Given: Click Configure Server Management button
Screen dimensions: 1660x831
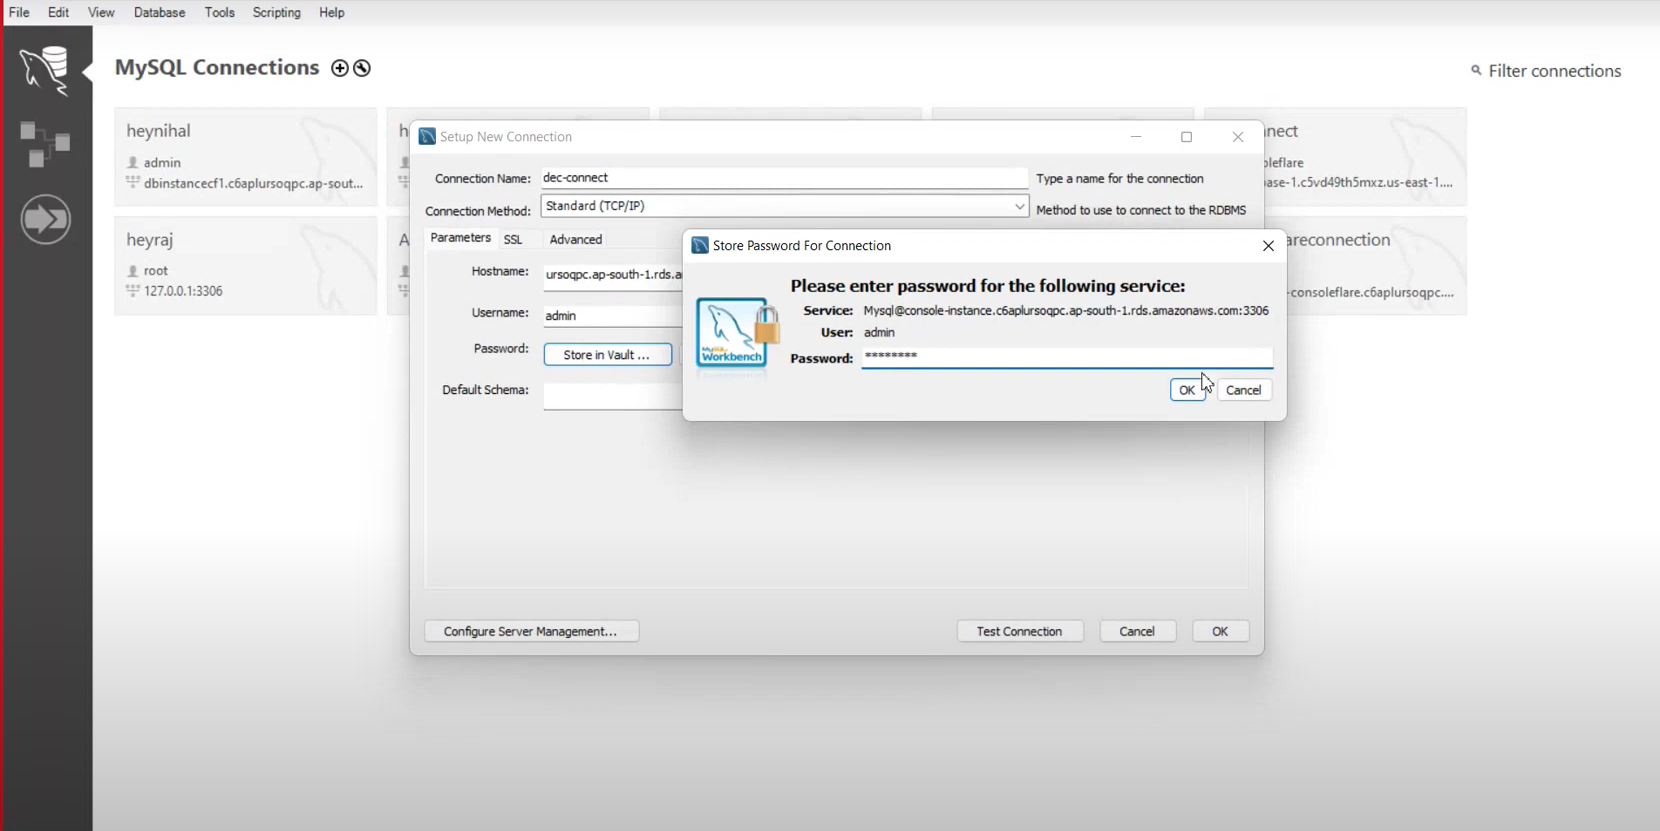Looking at the screenshot, I should pos(531,631).
